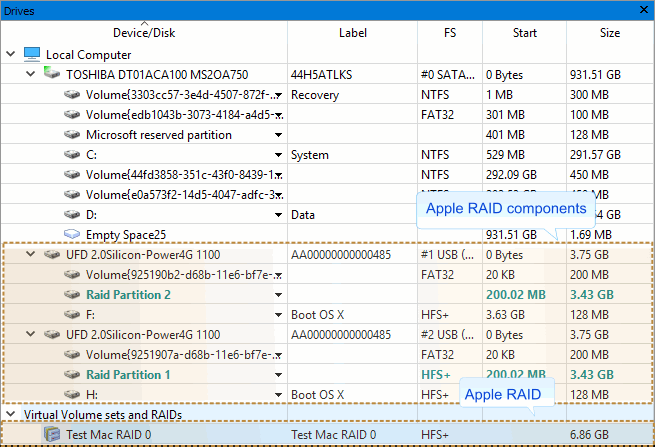Click the #2 USB Silicon-Power drive icon

pyautogui.click(x=52, y=335)
